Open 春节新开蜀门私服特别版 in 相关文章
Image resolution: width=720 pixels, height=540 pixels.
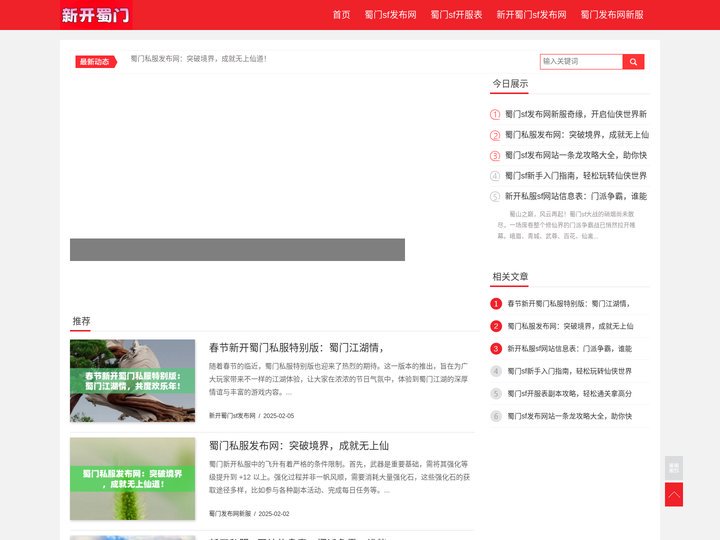568,304
